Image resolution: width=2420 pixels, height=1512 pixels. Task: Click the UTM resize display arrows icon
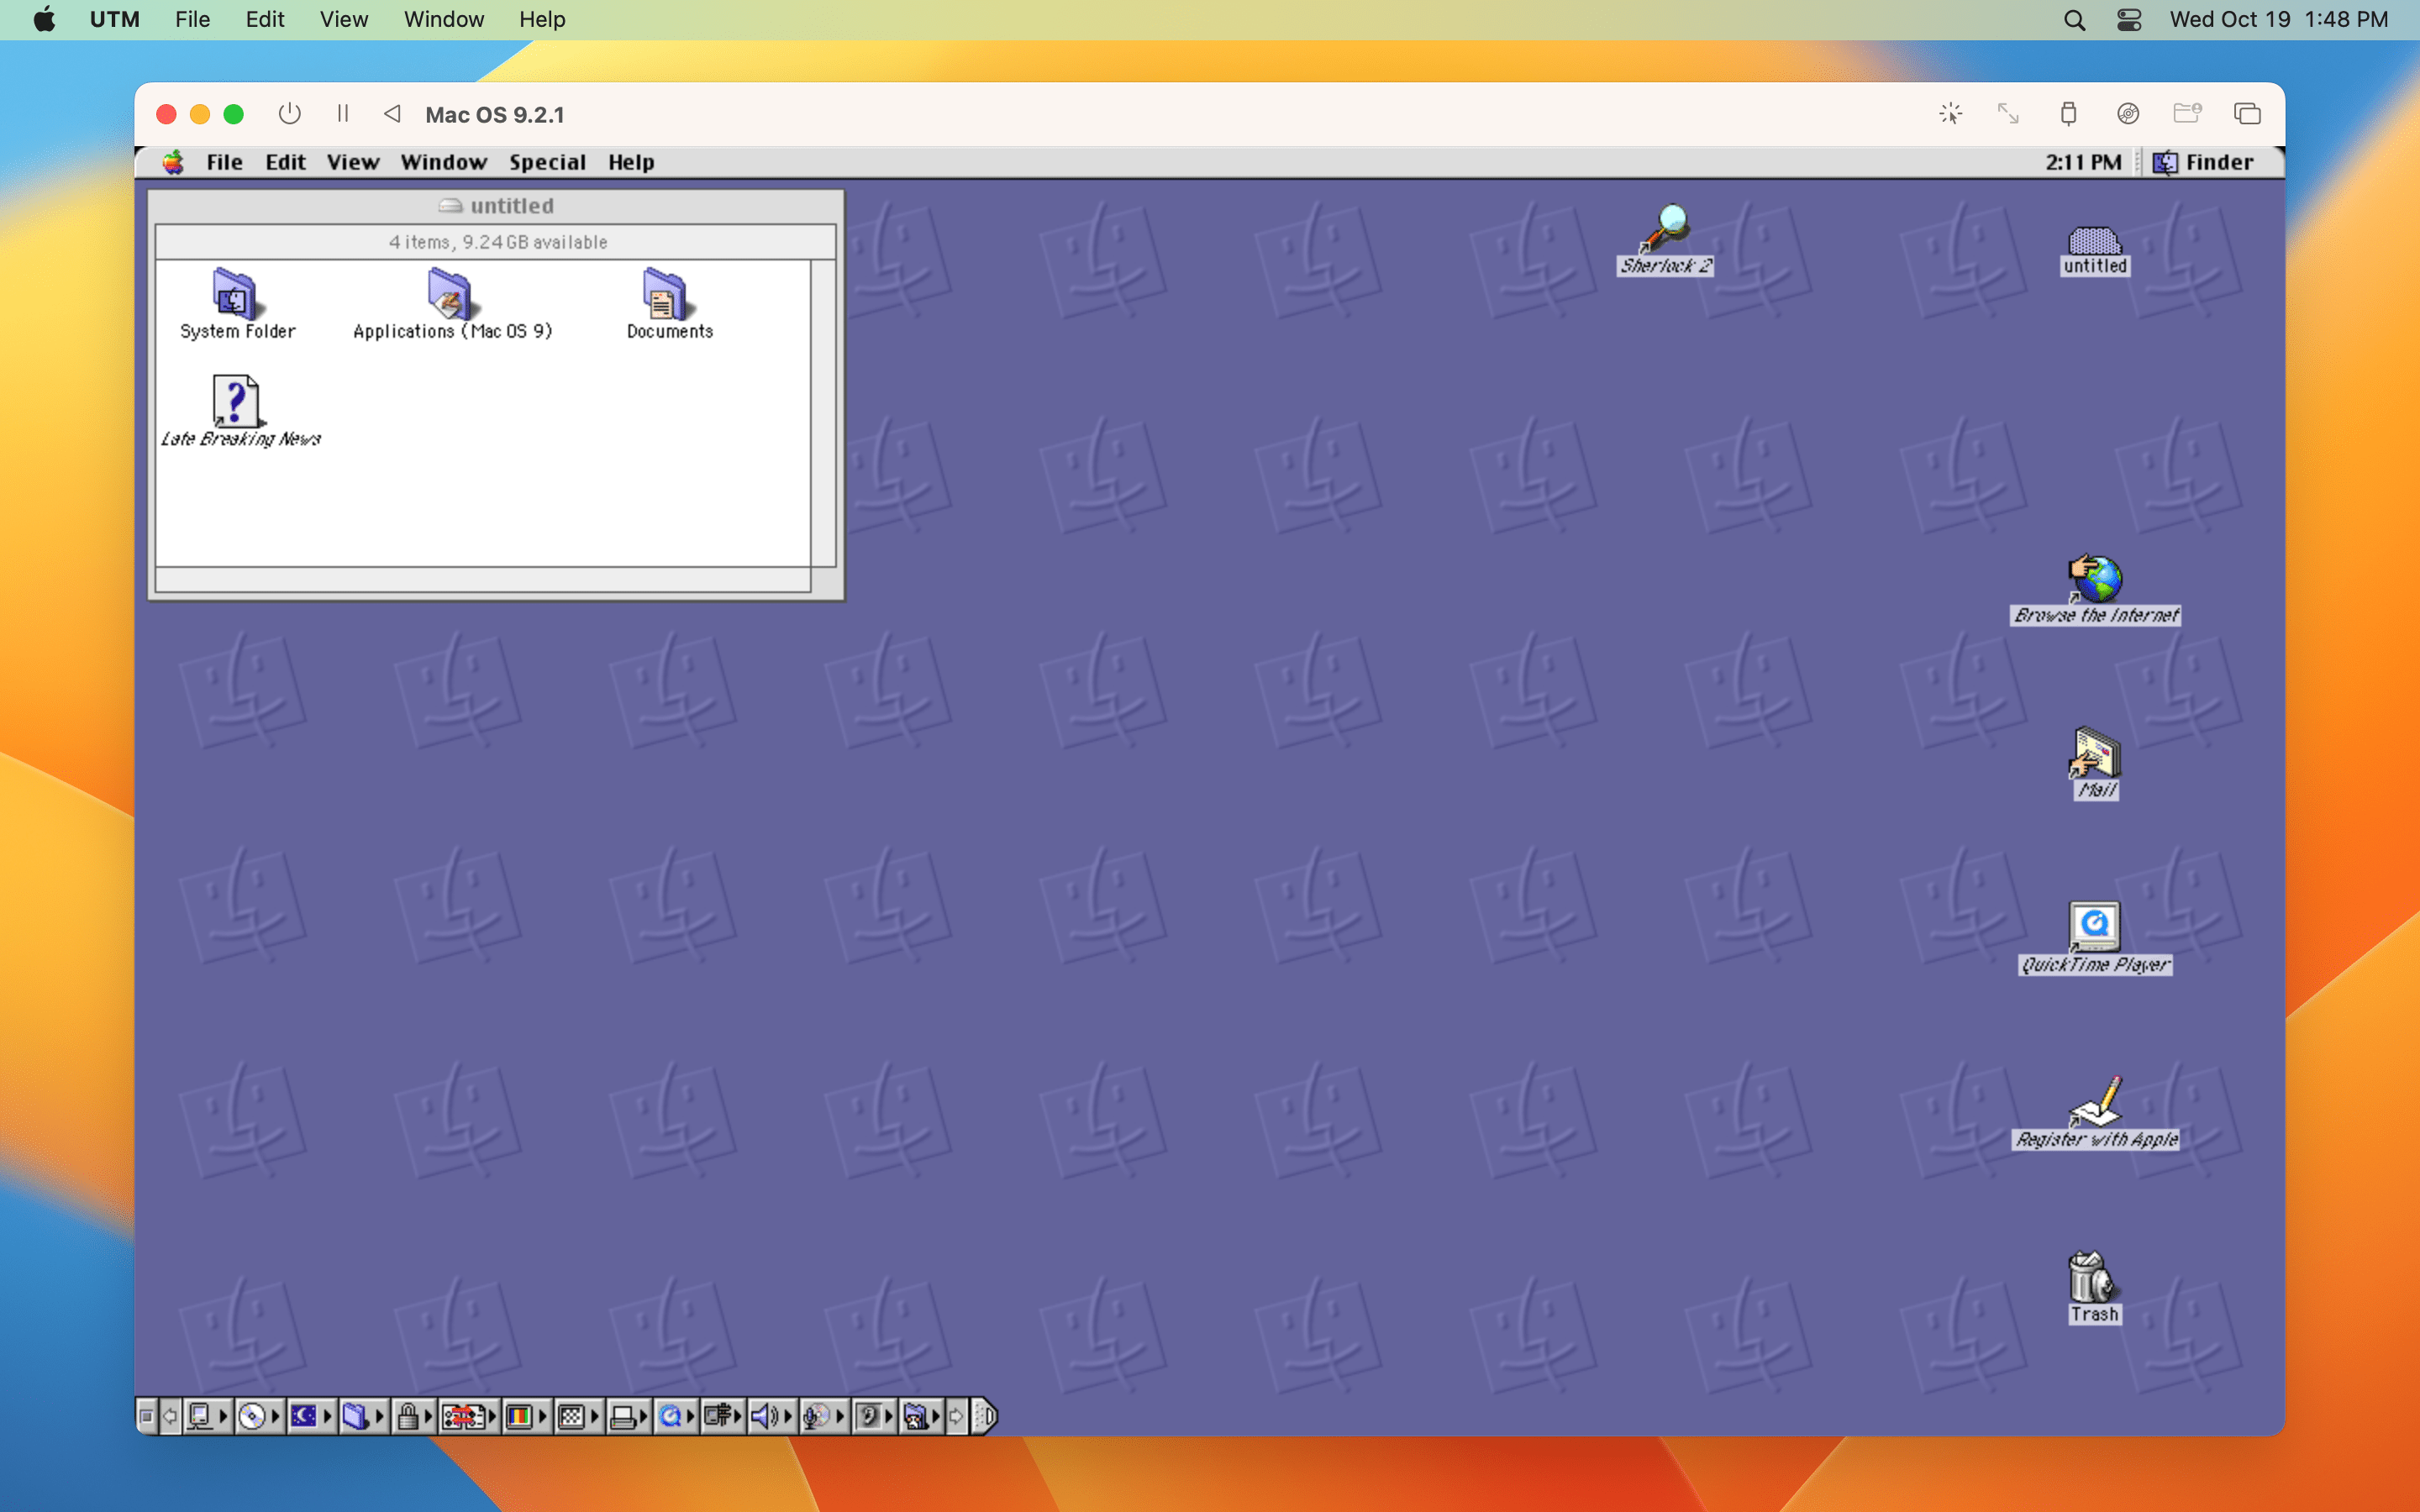(2008, 114)
